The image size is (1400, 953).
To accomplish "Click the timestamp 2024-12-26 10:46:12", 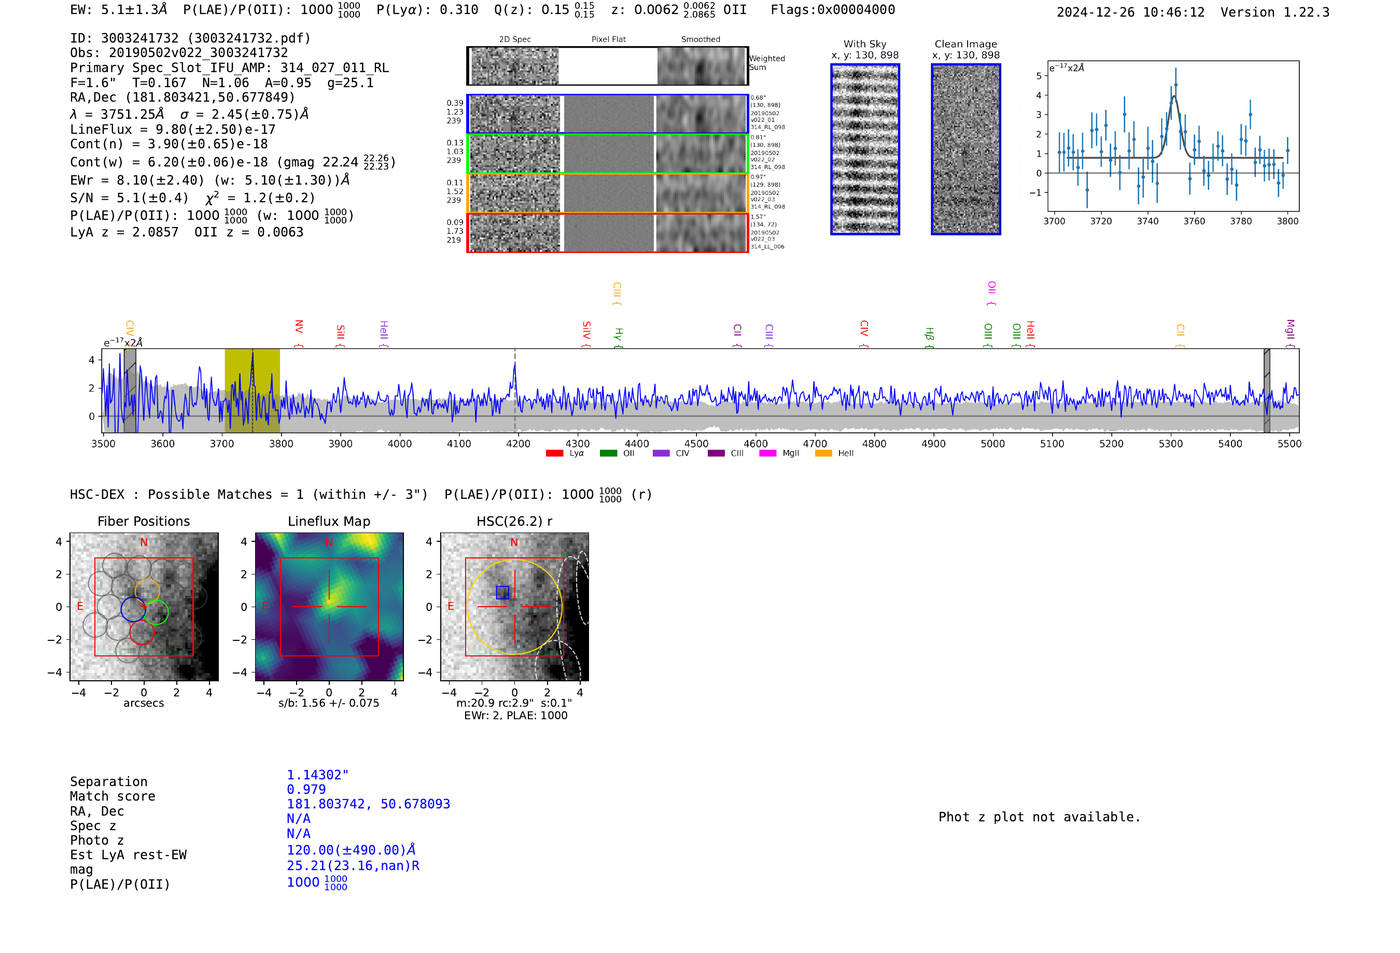I will (1131, 12).
